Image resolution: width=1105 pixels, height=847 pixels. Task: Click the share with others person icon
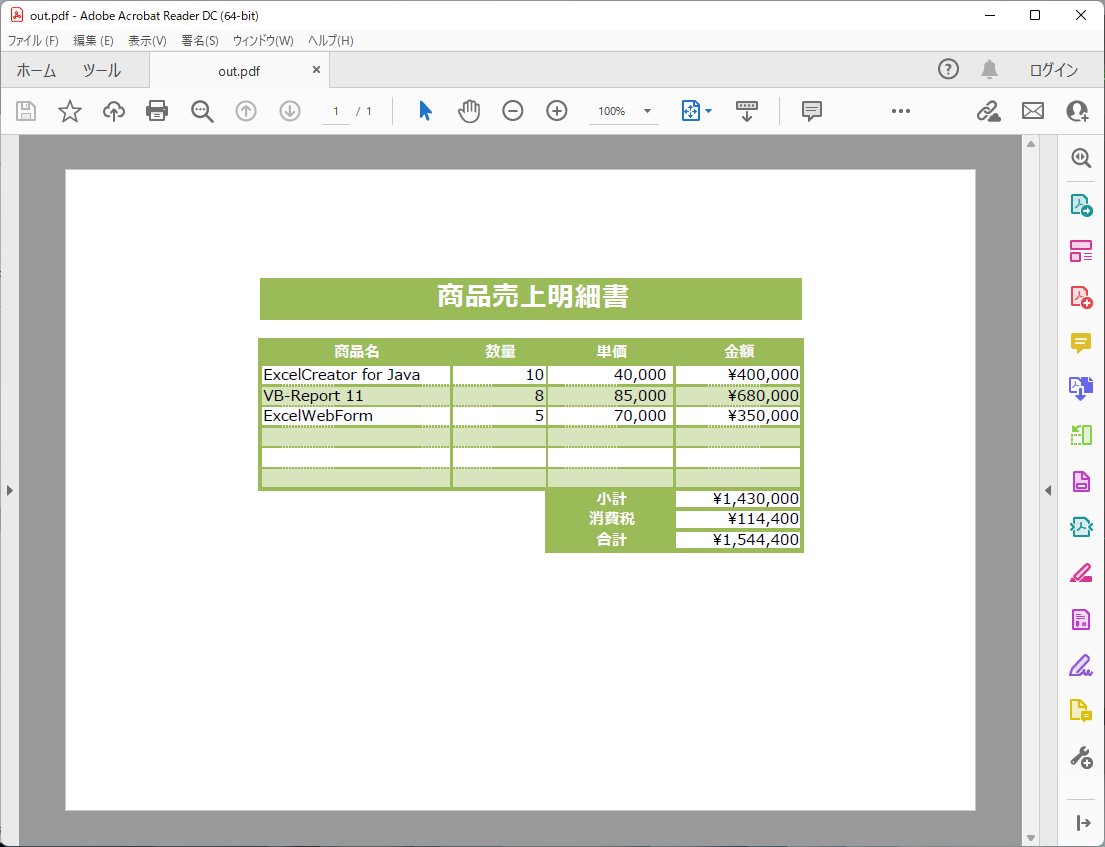1078,111
